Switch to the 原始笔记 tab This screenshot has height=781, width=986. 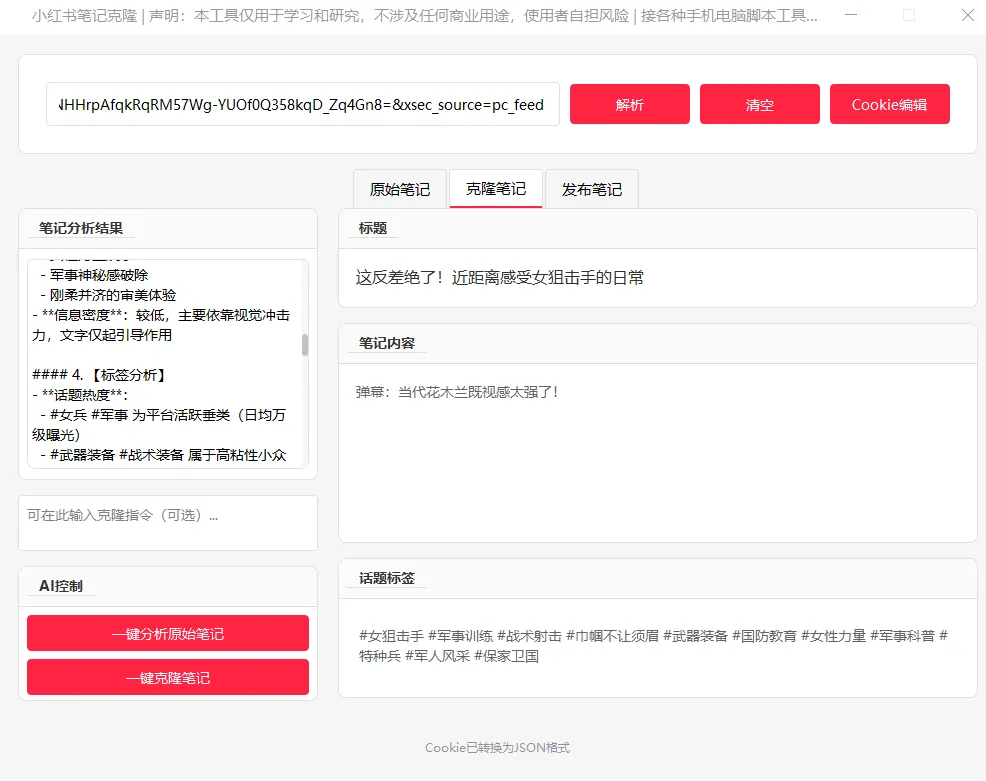(x=399, y=188)
